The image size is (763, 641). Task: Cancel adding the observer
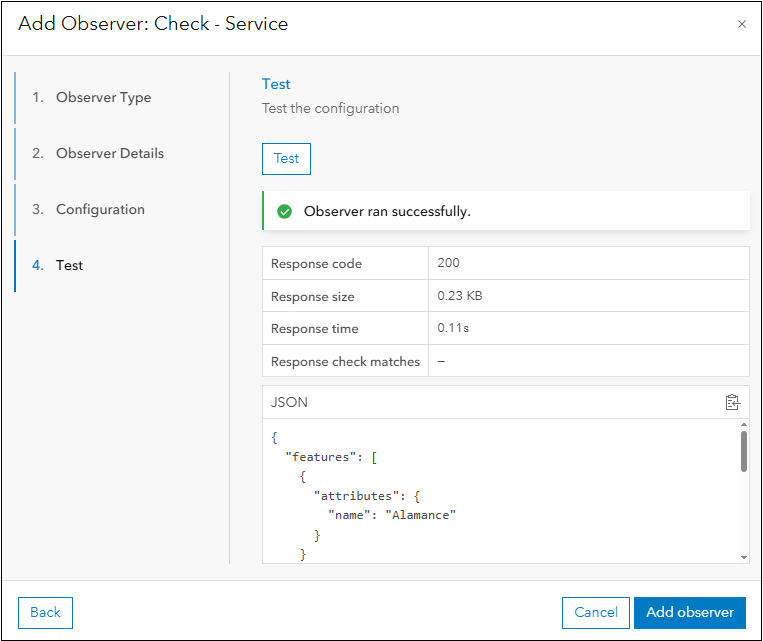click(x=595, y=613)
